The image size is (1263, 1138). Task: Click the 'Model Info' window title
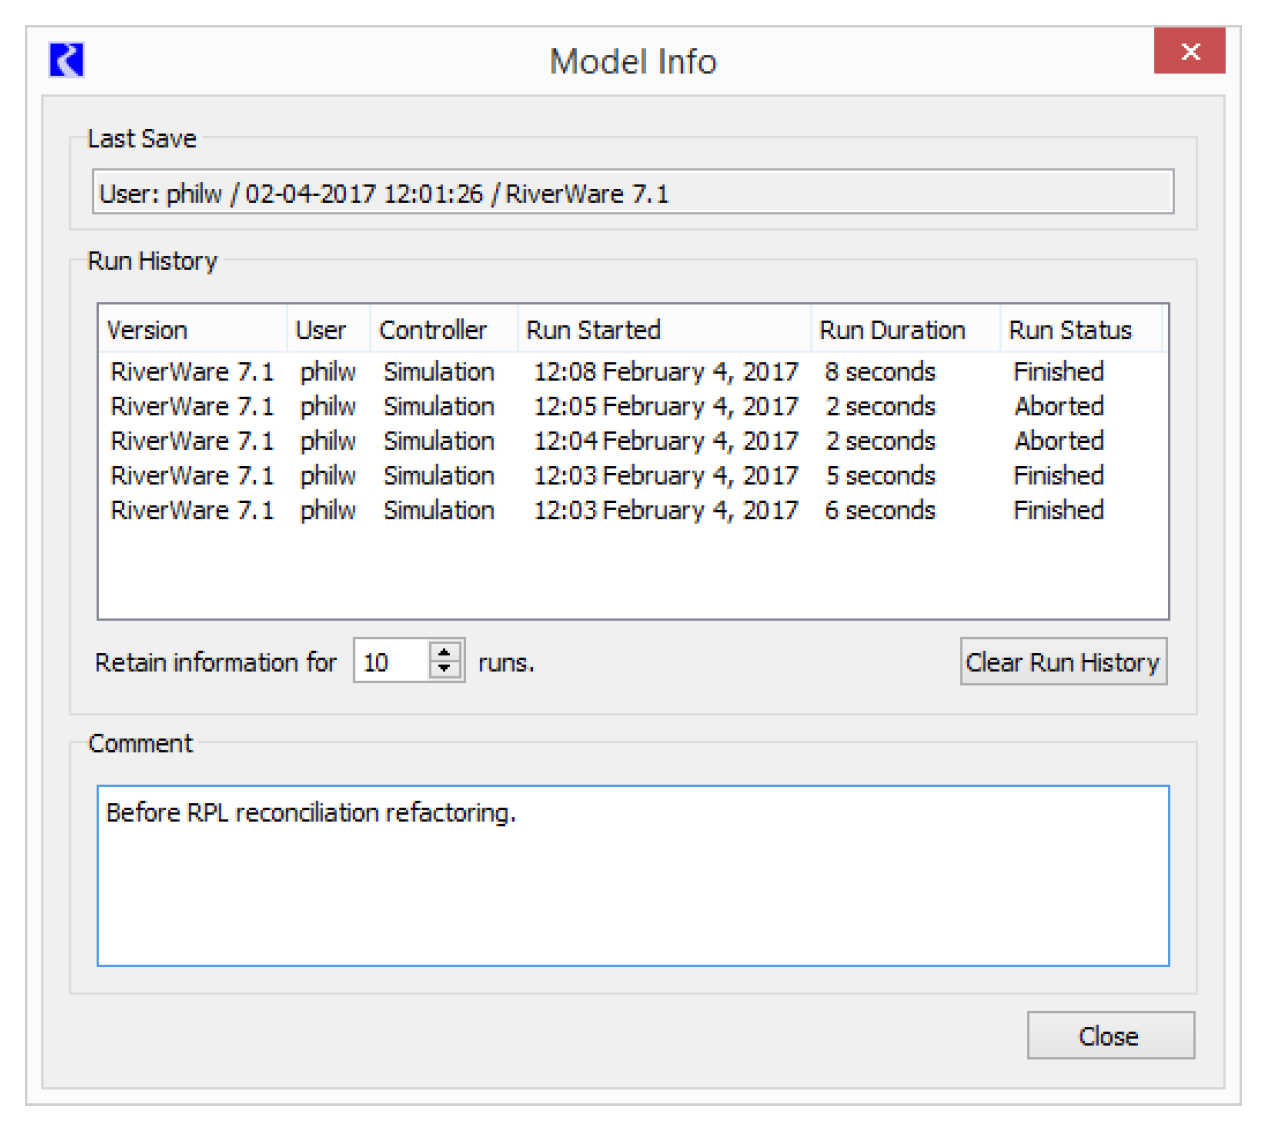pos(633,61)
